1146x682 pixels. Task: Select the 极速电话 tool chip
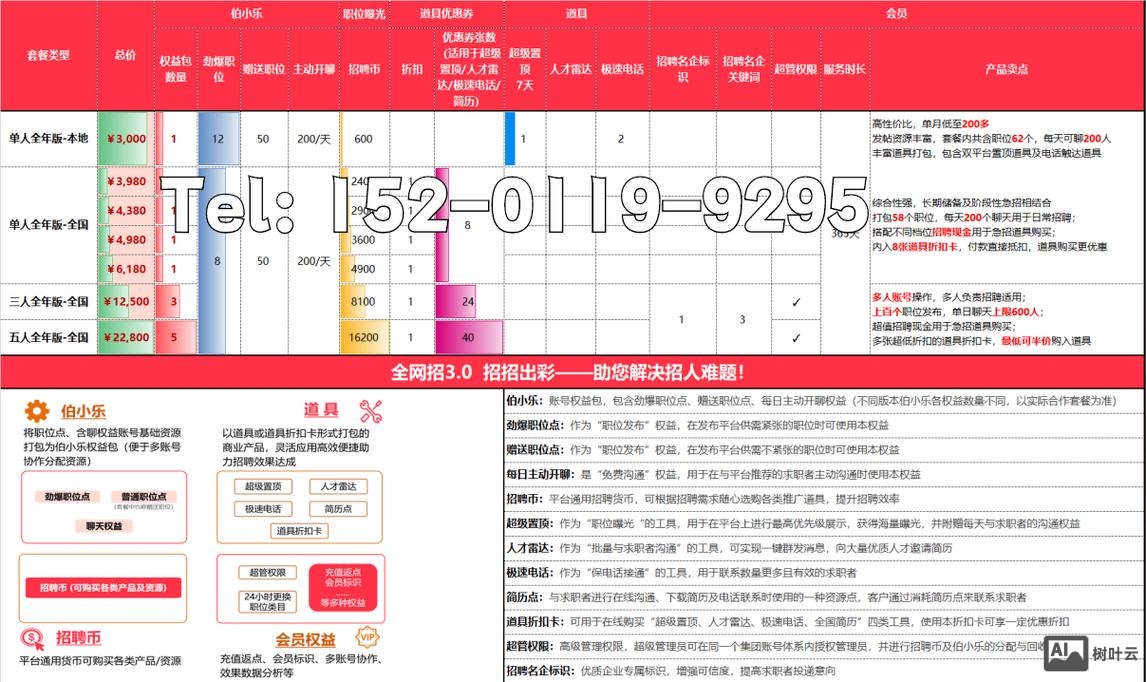click(262, 509)
